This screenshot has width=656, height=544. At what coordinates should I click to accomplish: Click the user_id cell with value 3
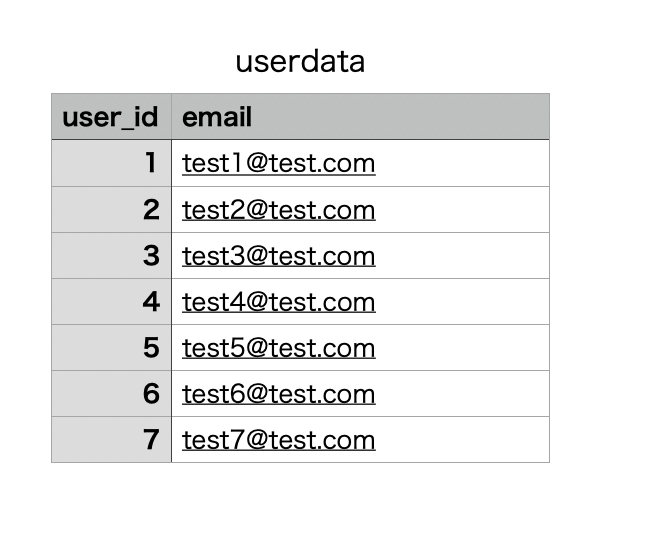[x=111, y=256]
